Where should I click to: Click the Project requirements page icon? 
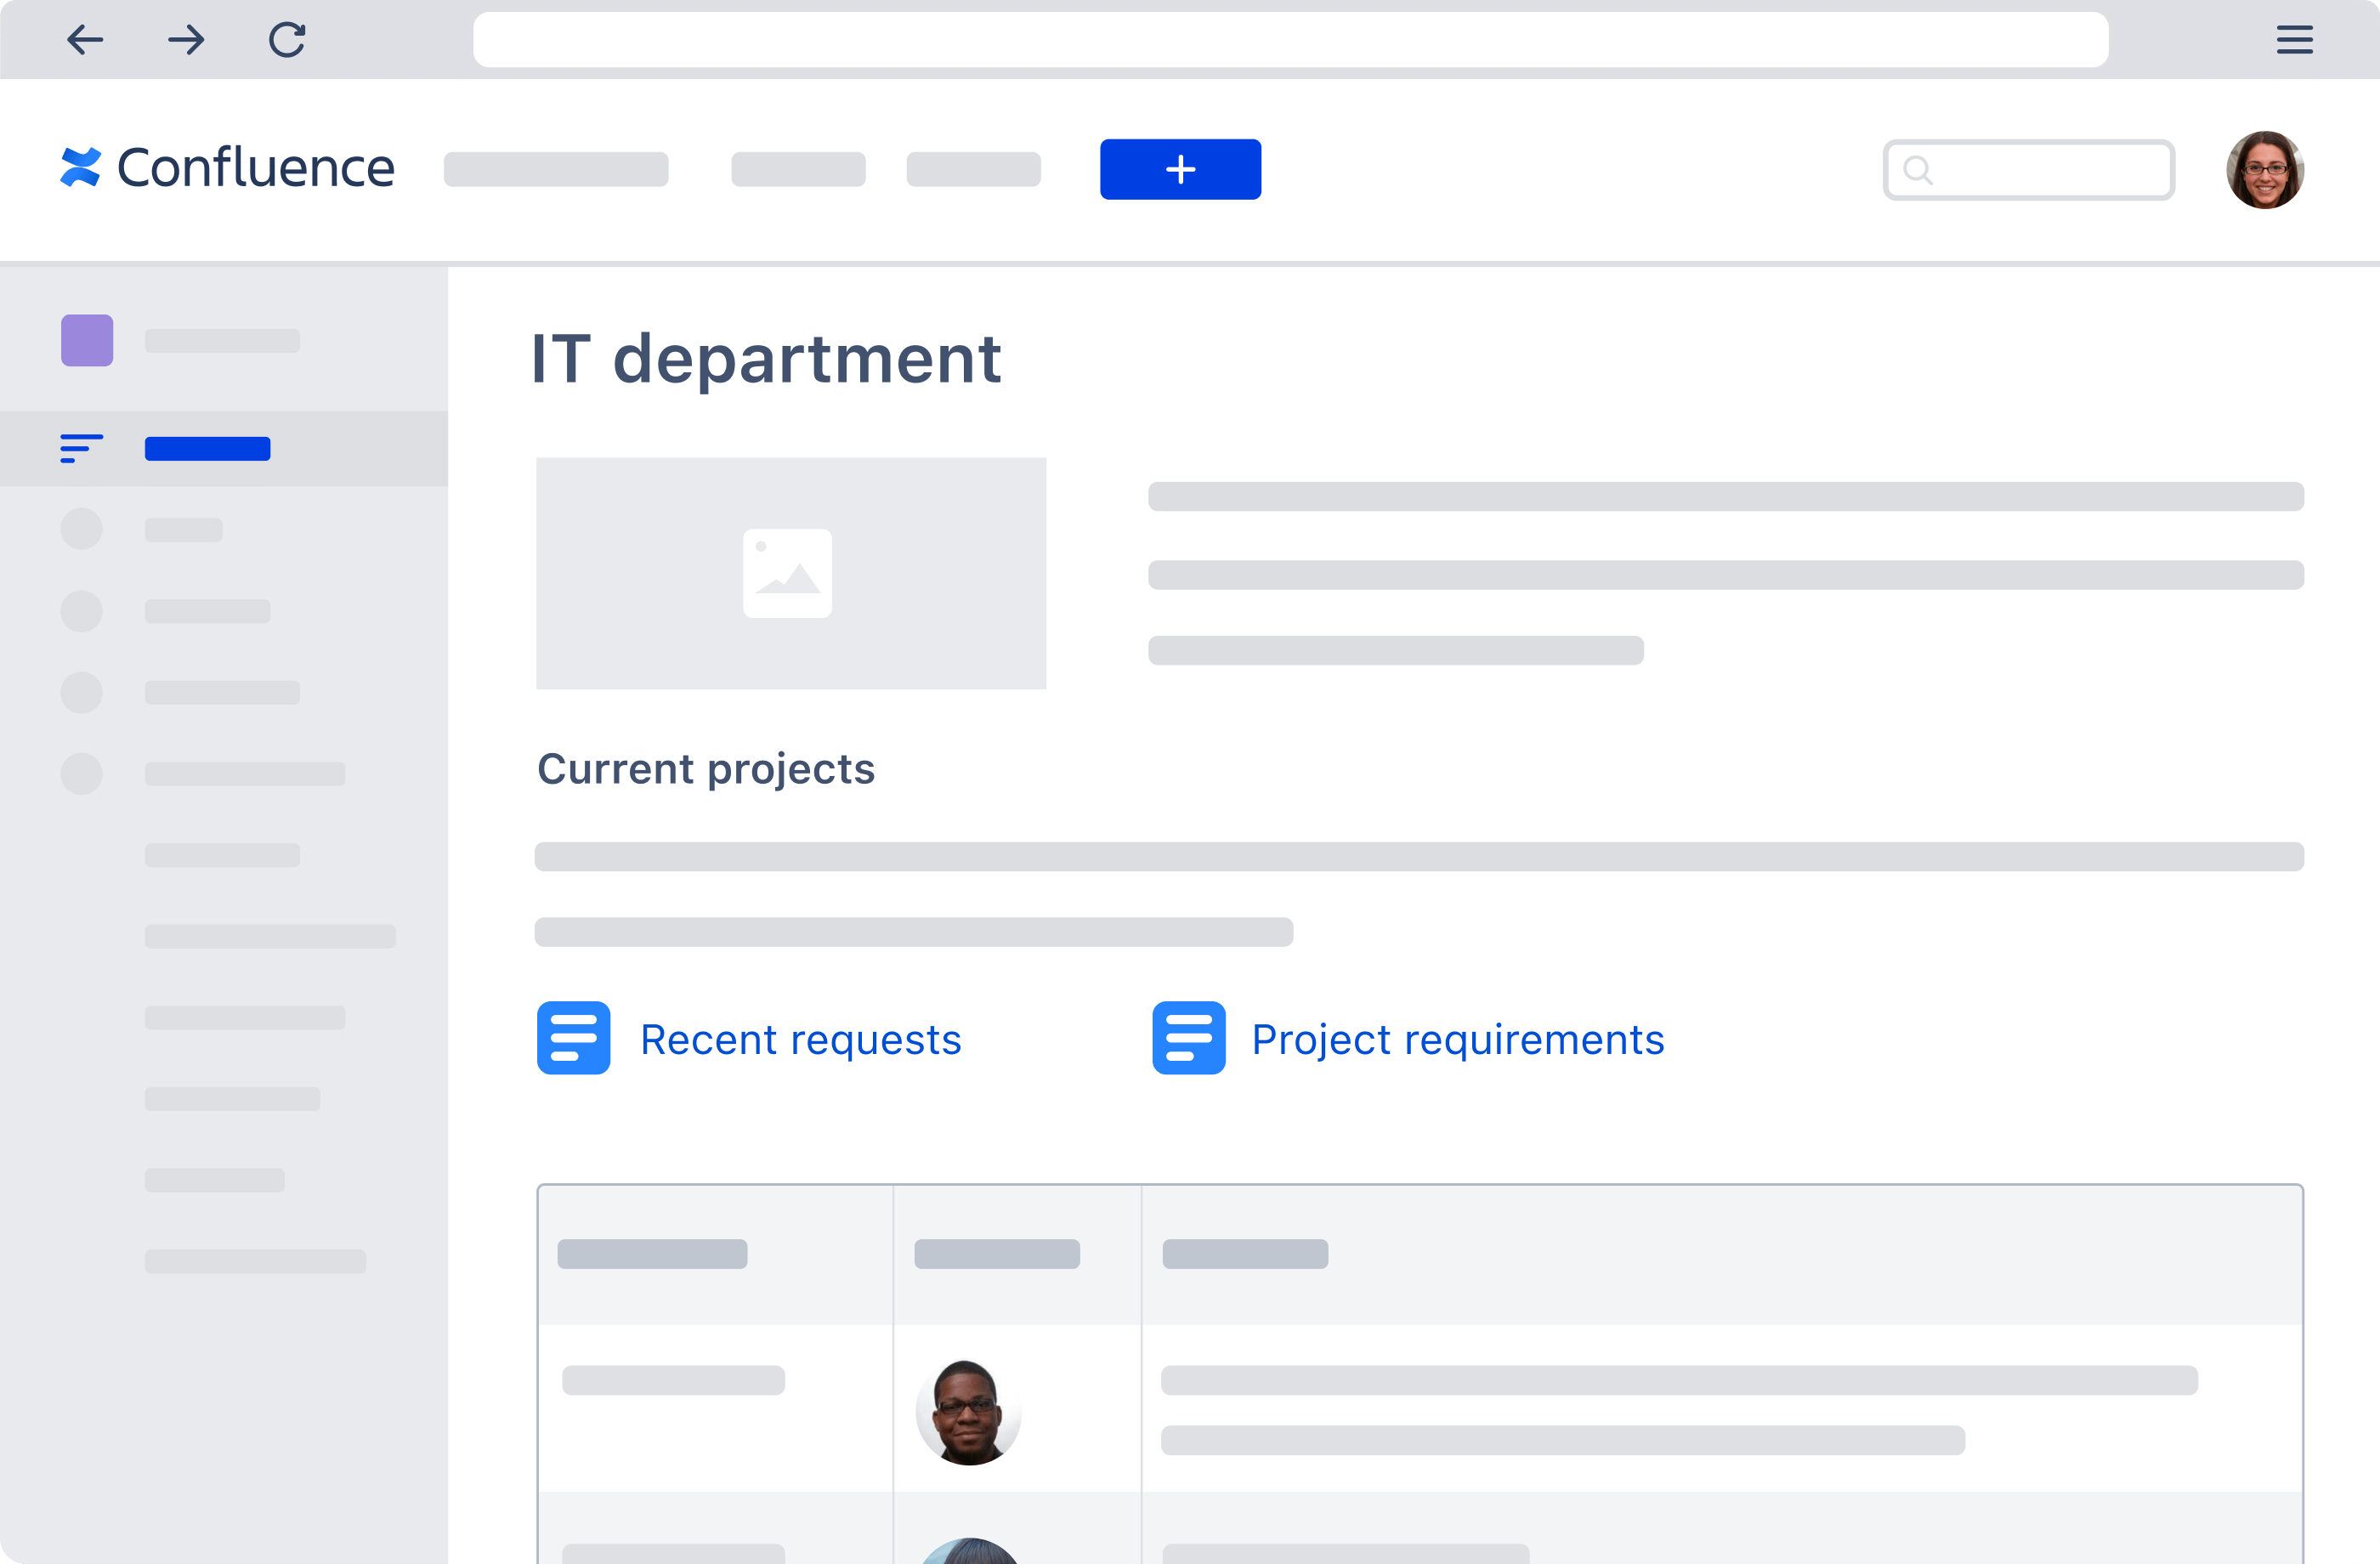pos(1188,1038)
